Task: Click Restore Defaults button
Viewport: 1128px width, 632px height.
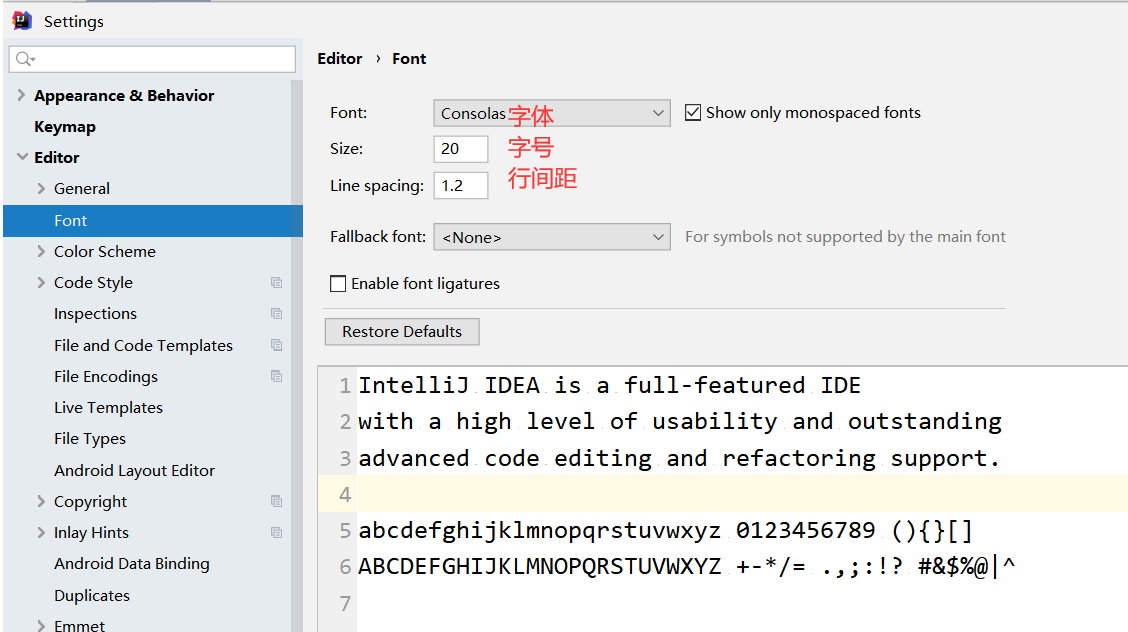Action: pyautogui.click(x=402, y=331)
